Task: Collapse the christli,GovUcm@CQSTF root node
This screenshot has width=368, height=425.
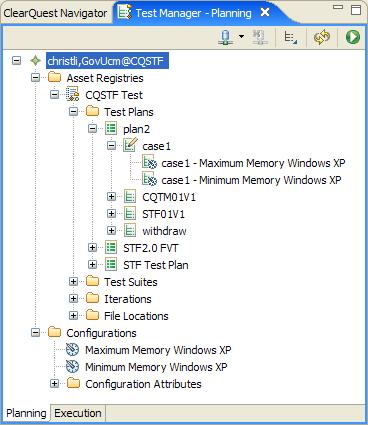Action: (16, 61)
